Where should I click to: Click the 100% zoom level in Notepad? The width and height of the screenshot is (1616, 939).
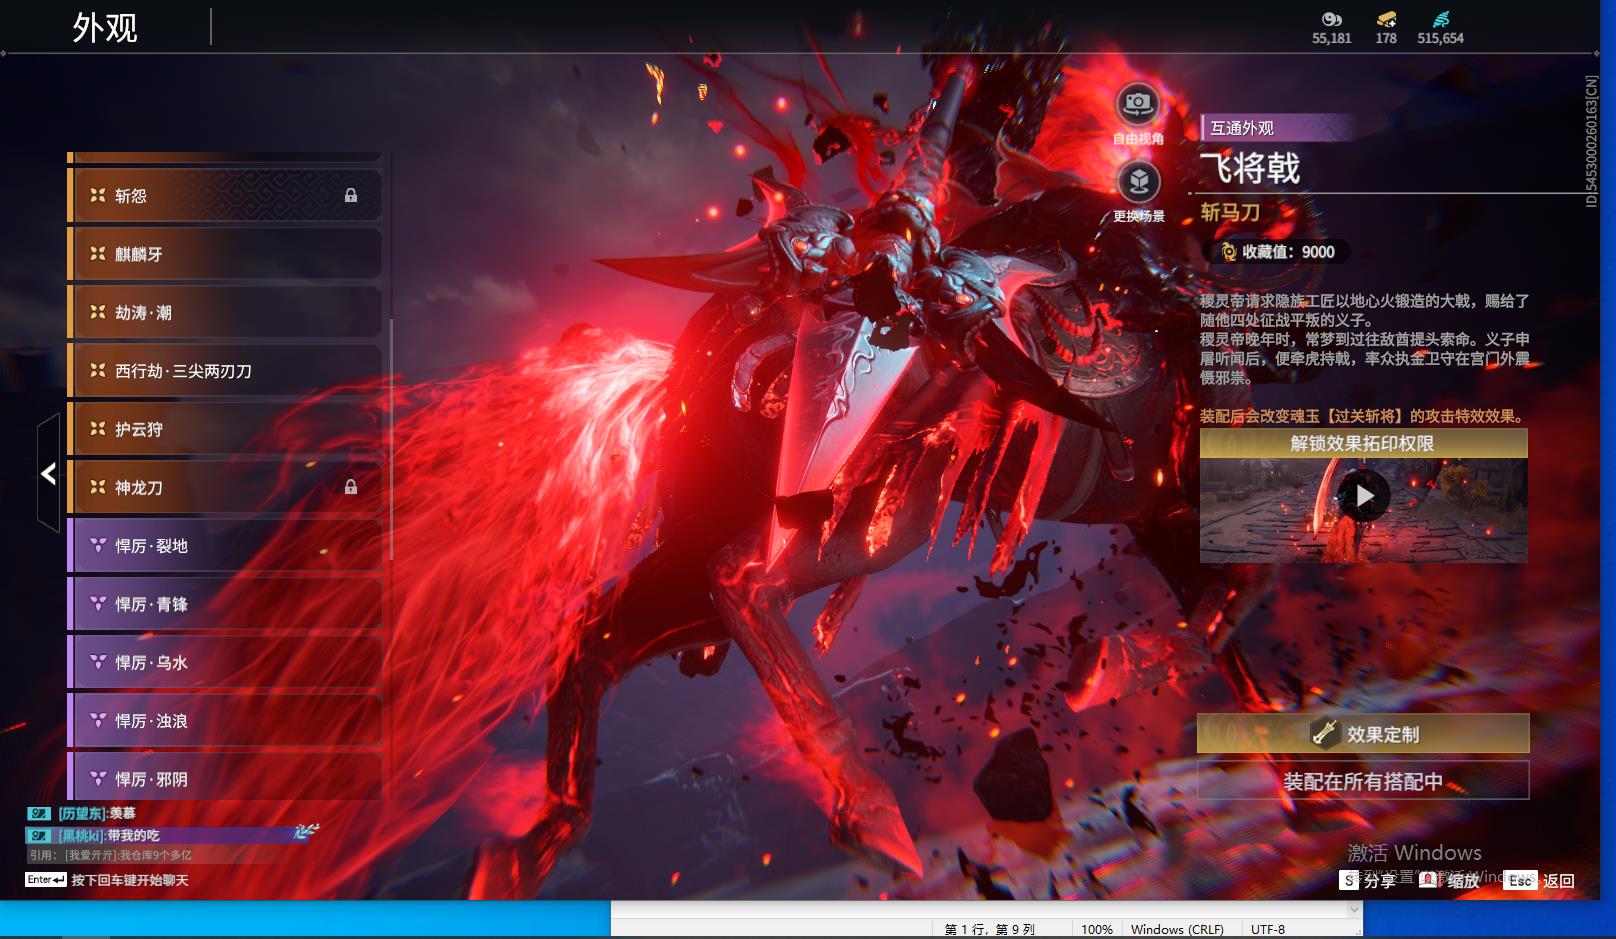(x=1097, y=929)
